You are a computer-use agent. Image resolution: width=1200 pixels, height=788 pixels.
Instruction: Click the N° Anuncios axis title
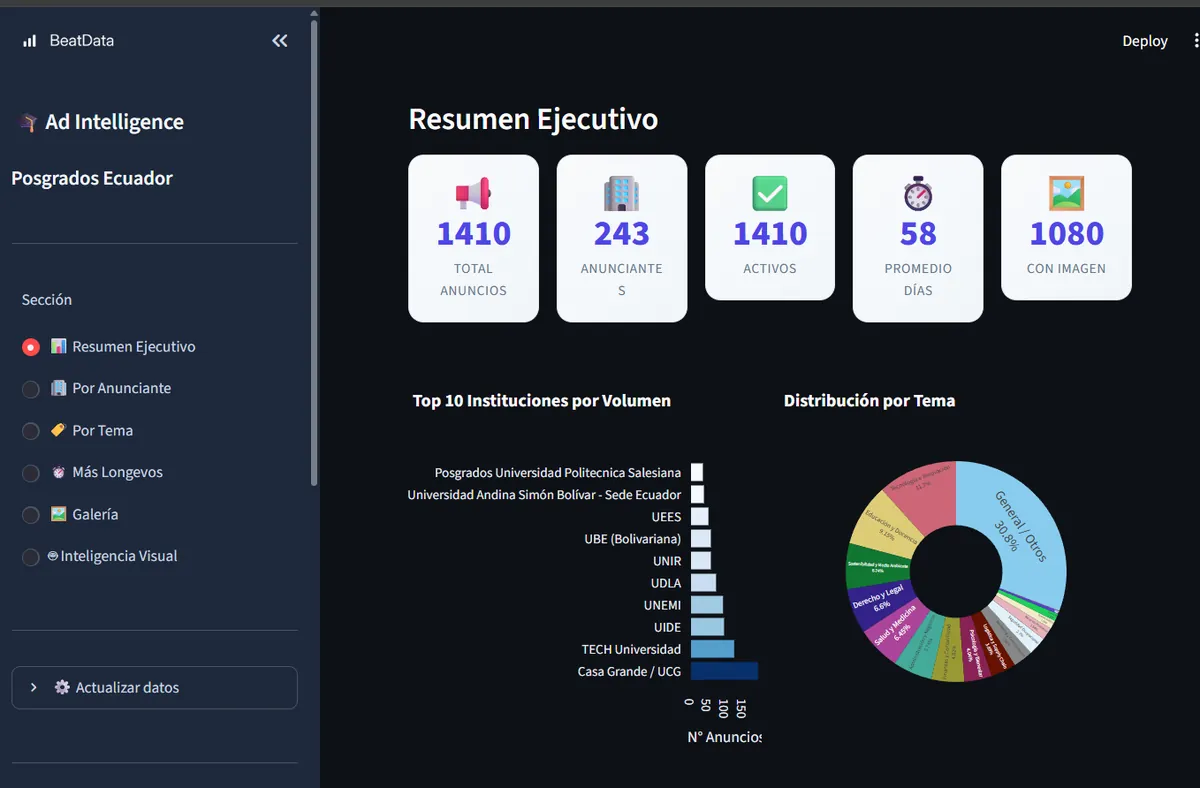724,737
